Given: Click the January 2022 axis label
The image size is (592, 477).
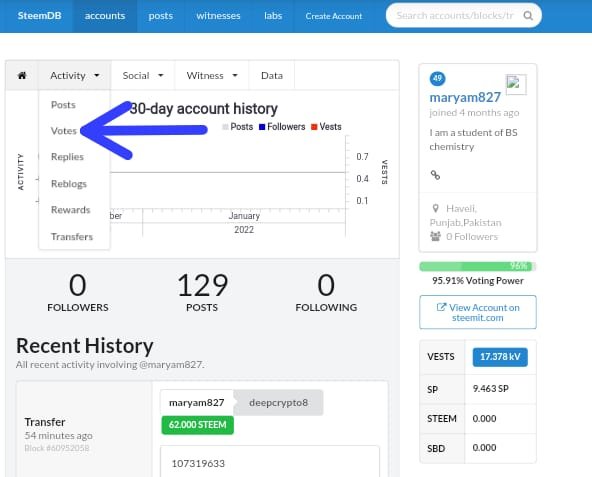Looking at the screenshot, I should [x=244, y=222].
